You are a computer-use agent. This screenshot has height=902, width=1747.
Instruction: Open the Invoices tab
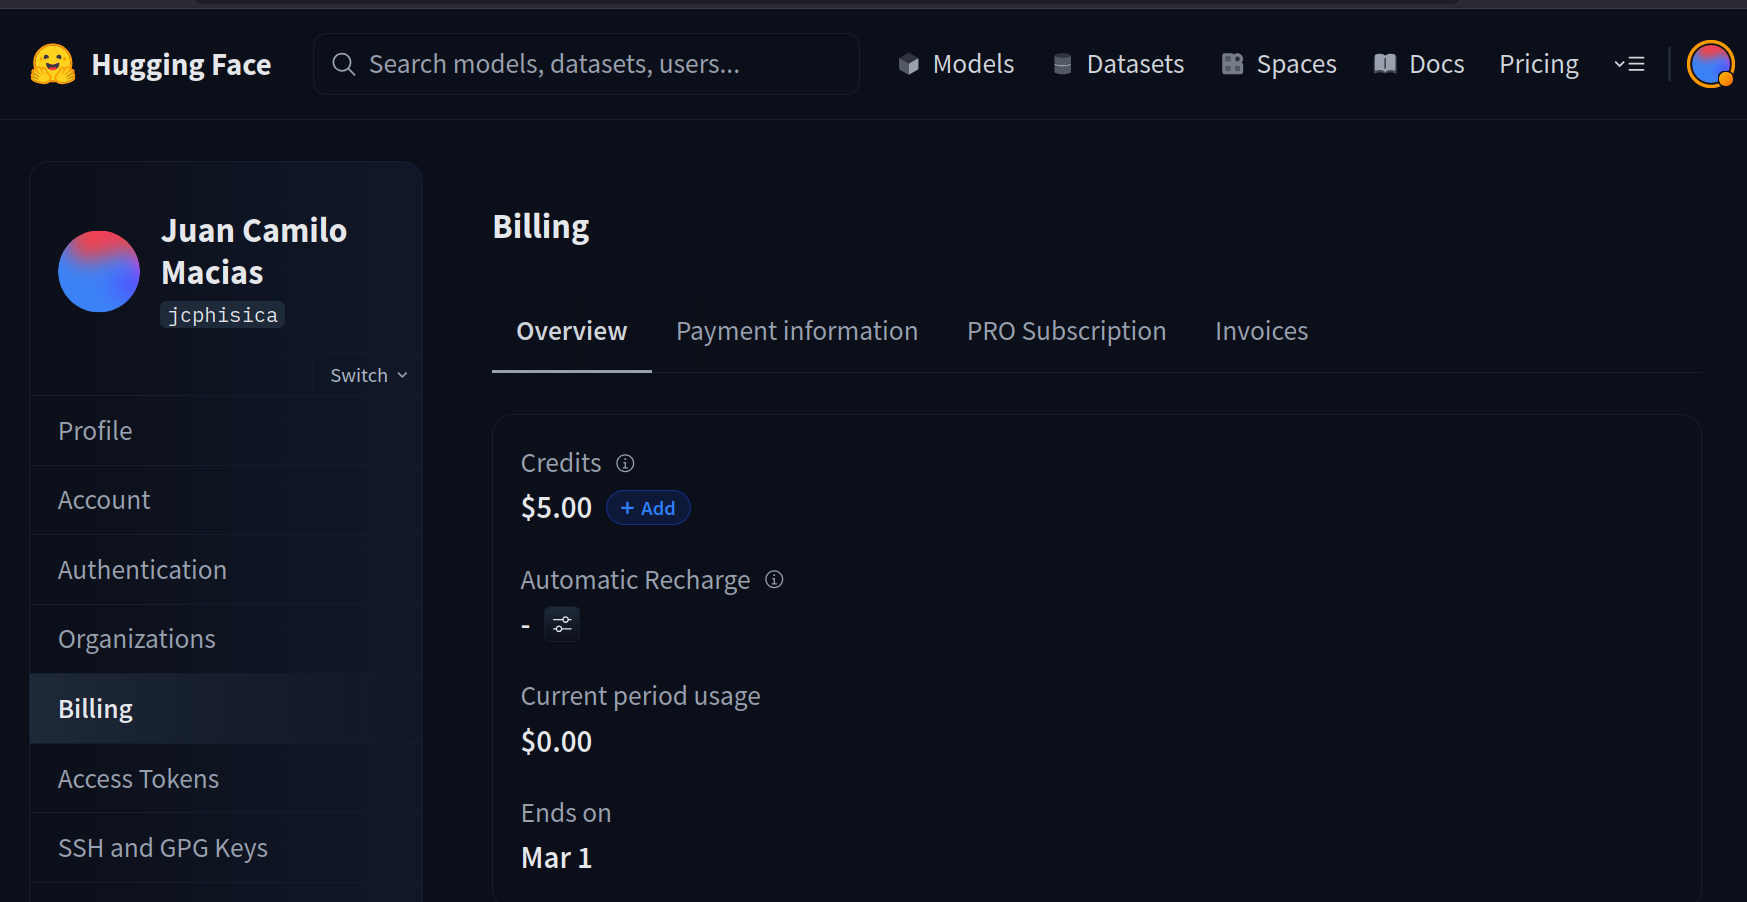click(x=1261, y=330)
